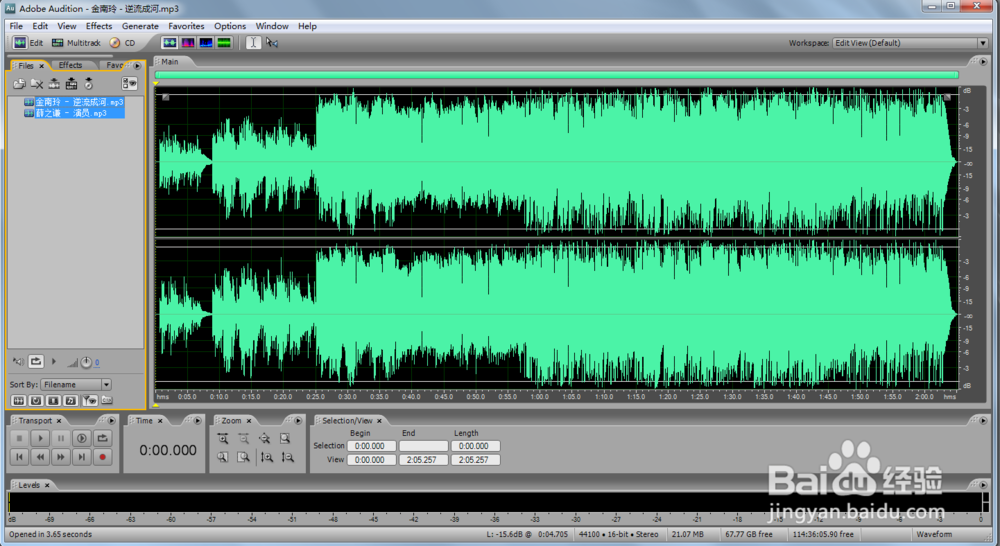Select Spectral Phase display icon
Image resolution: width=1000 pixels, height=546 pixels.
tap(224, 43)
